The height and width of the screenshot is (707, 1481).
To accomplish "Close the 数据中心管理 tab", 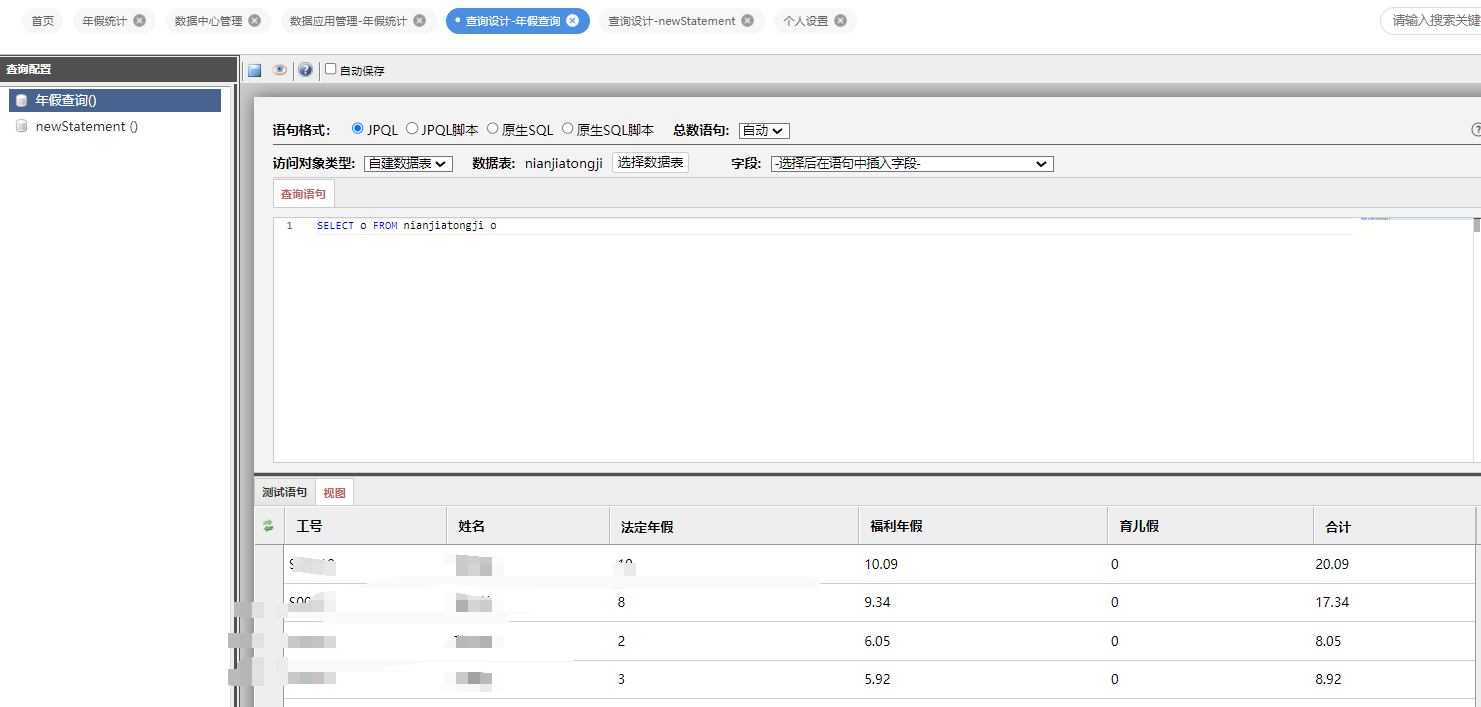I will click(x=254, y=21).
